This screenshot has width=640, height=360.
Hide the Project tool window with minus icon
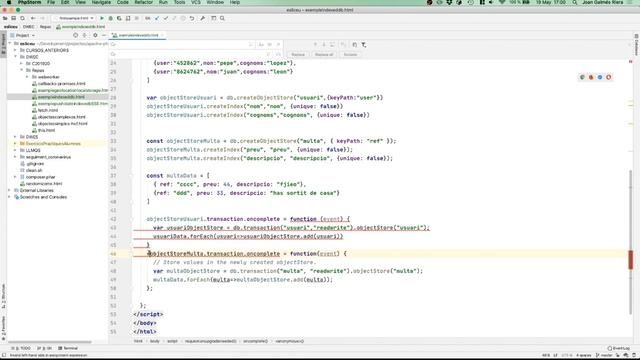[x=104, y=36]
